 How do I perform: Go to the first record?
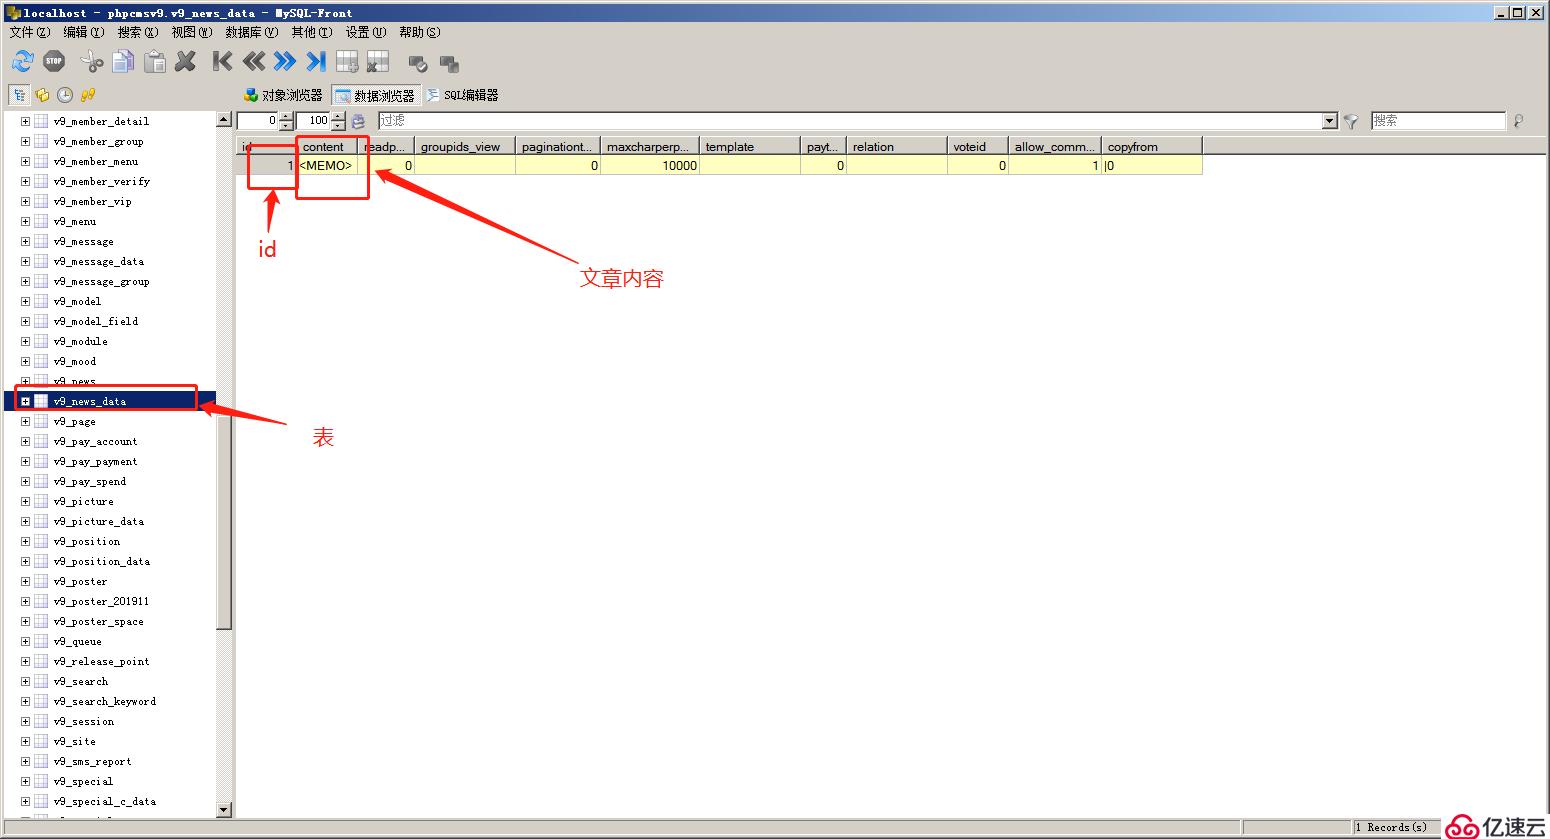[222, 62]
